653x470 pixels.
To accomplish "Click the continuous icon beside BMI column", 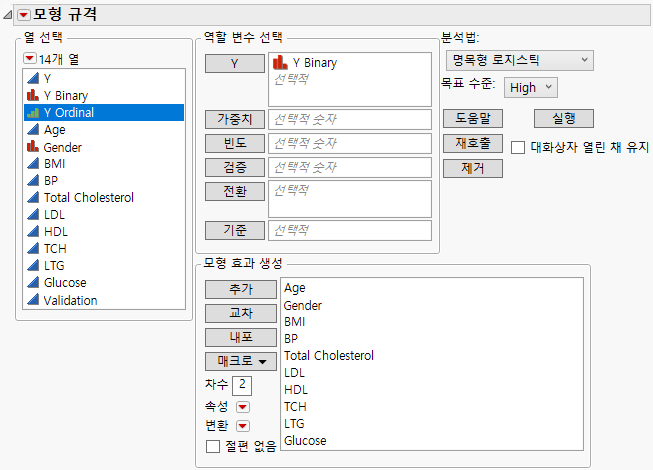I will tap(33, 164).
